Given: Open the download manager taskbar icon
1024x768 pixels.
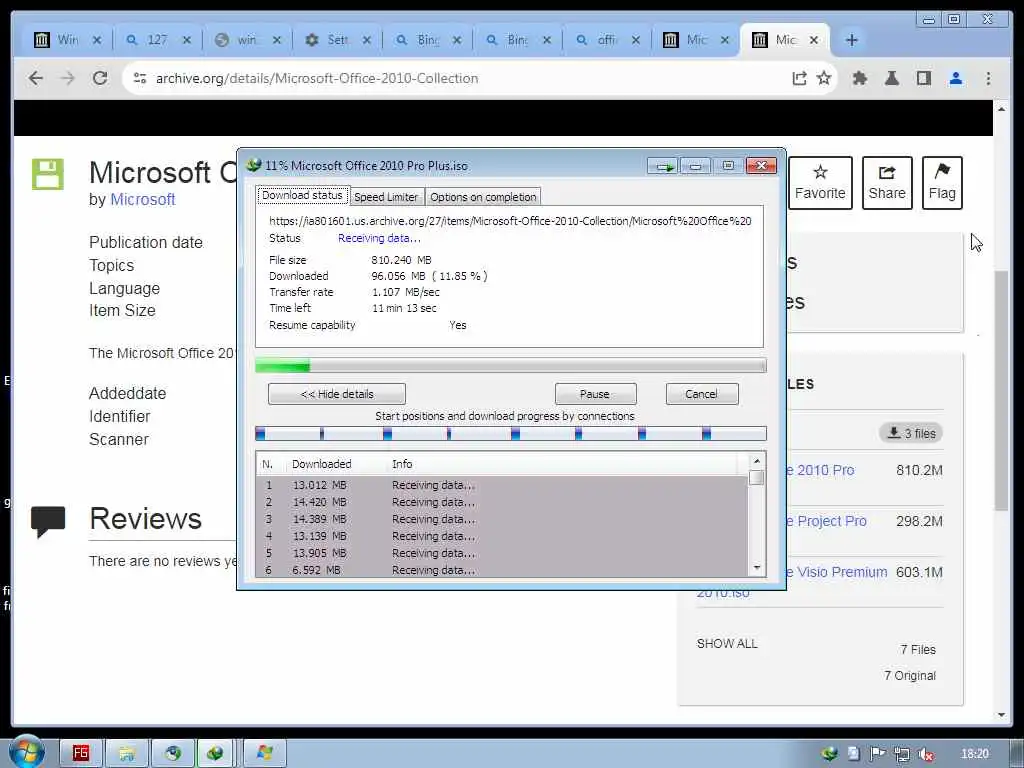Looking at the screenshot, I should (x=216, y=753).
